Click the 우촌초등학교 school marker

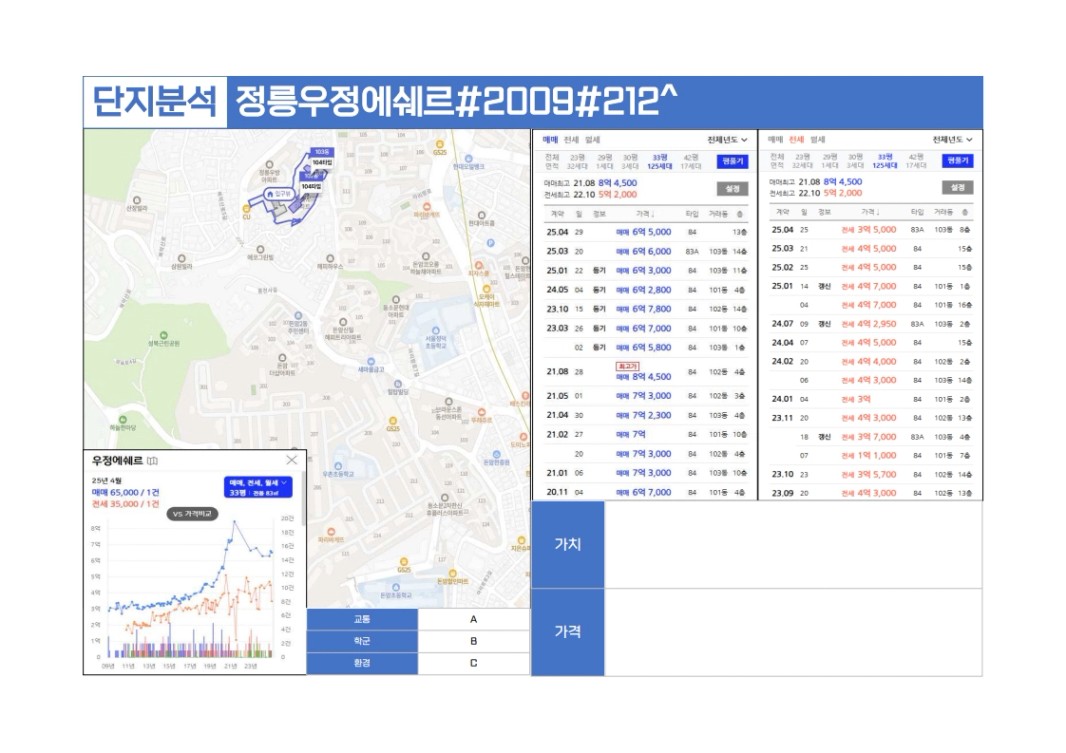pyautogui.click(x=338, y=469)
